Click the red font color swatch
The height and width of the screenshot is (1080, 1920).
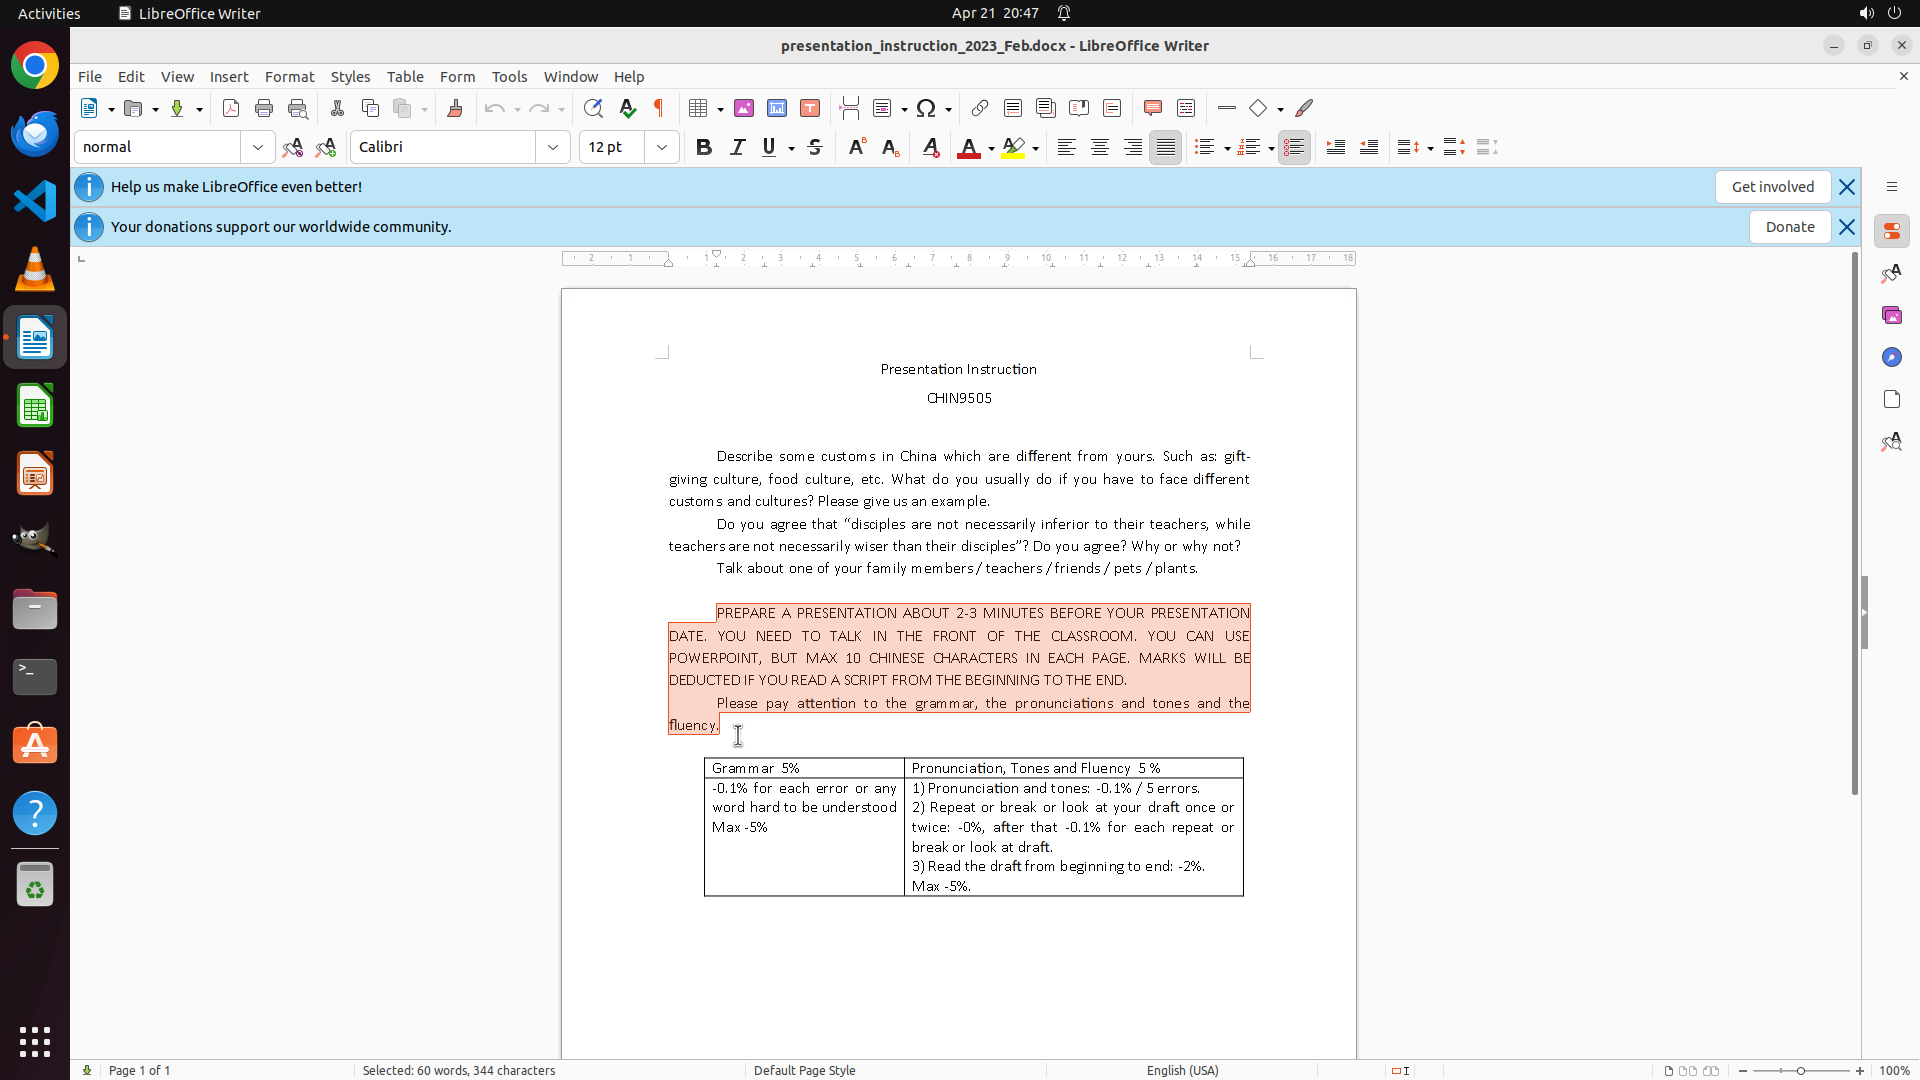(x=968, y=148)
